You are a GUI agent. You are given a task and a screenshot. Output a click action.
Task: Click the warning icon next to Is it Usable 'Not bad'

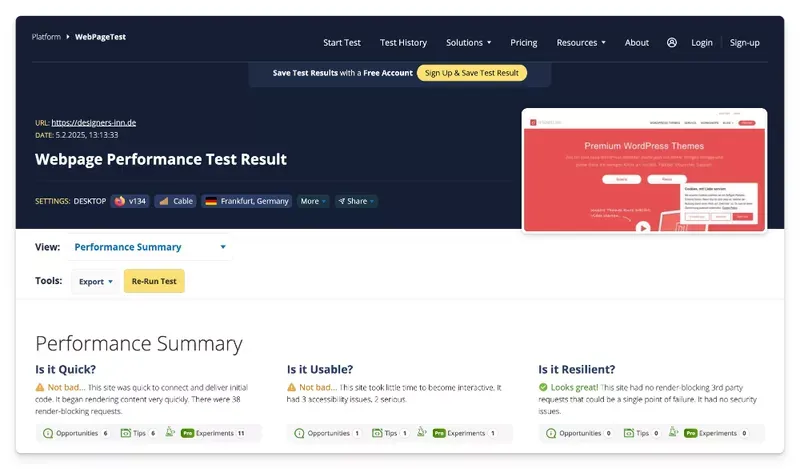tap(291, 387)
